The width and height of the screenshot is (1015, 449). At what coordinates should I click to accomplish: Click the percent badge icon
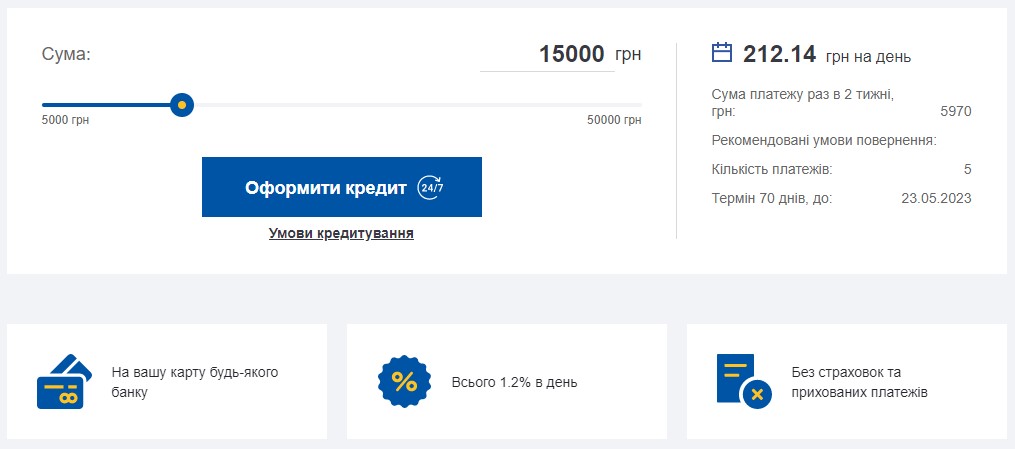coord(404,382)
